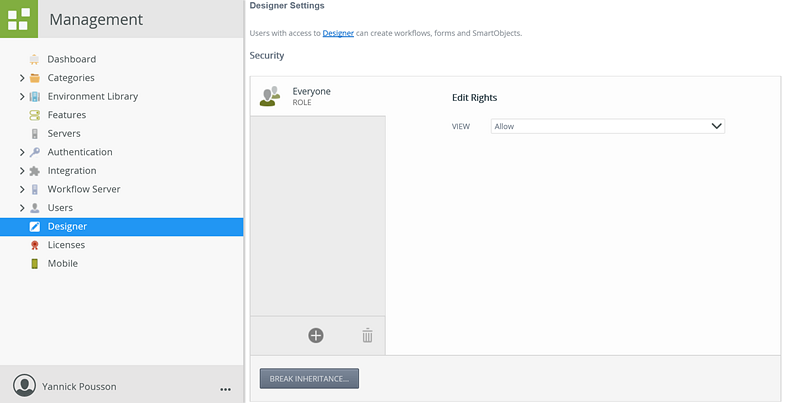Click the user avatar icon

coord(24,386)
